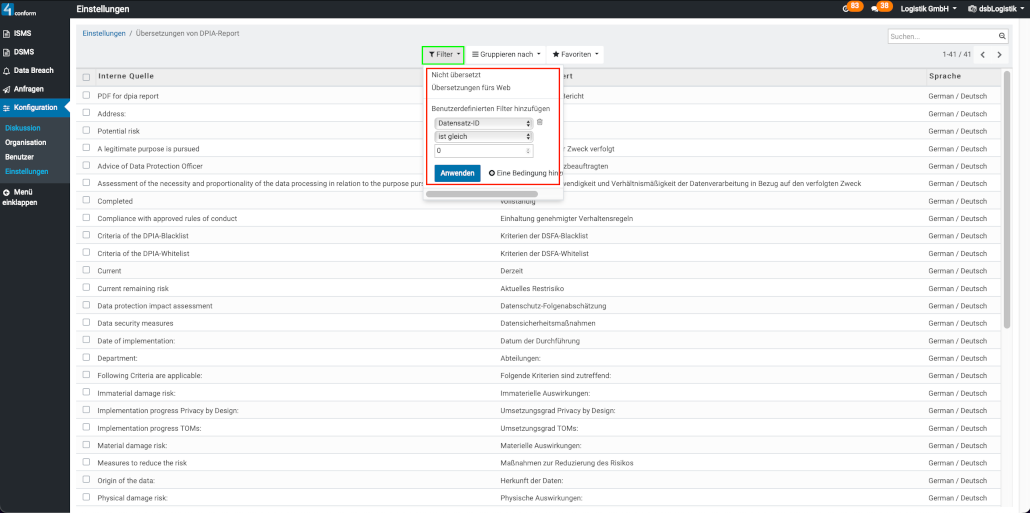Open activities clock icon with 83 badge

[x=847, y=9]
